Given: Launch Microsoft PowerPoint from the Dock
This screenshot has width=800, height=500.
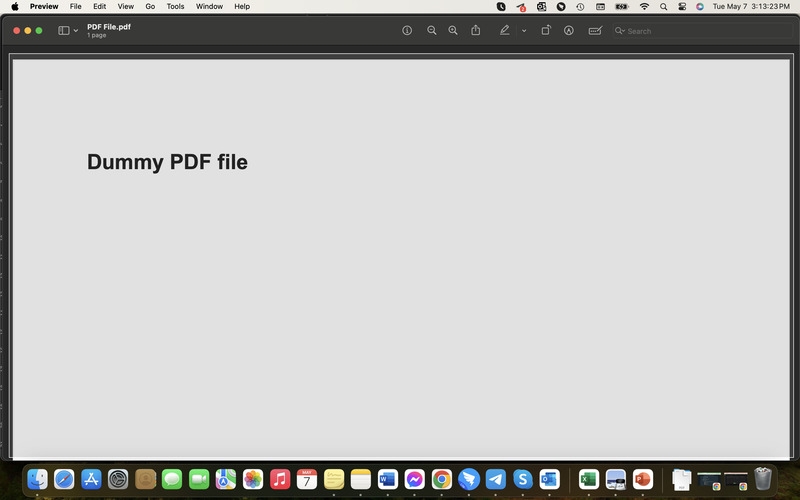Looking at the screenshot, I should pyautogui.click(x=643, y=480).
